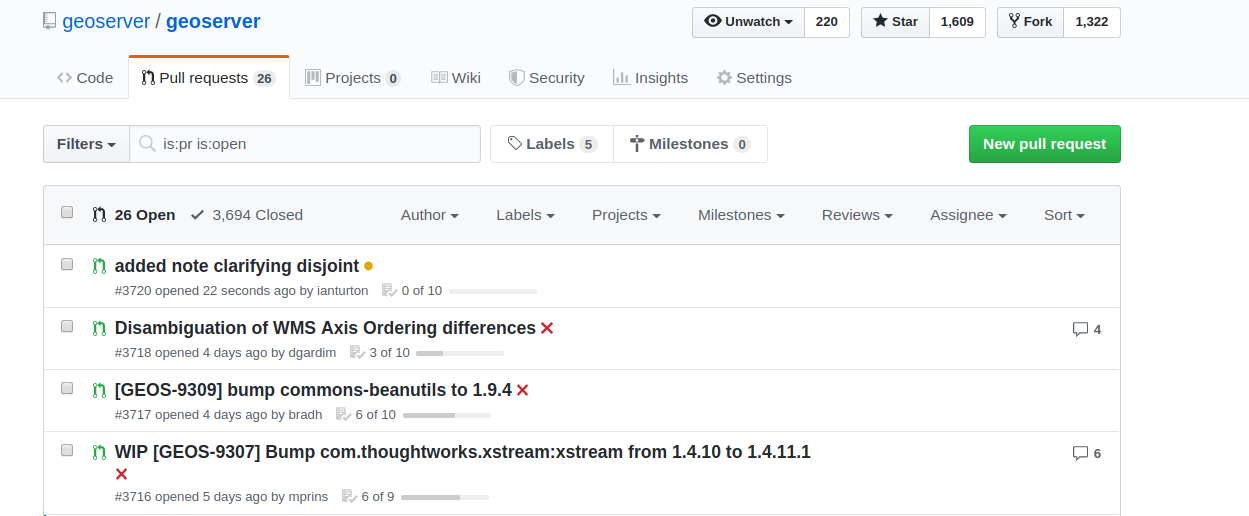Open the Sort dropdown
This screenshot has width=1249, height=516.
[1064, 215]
